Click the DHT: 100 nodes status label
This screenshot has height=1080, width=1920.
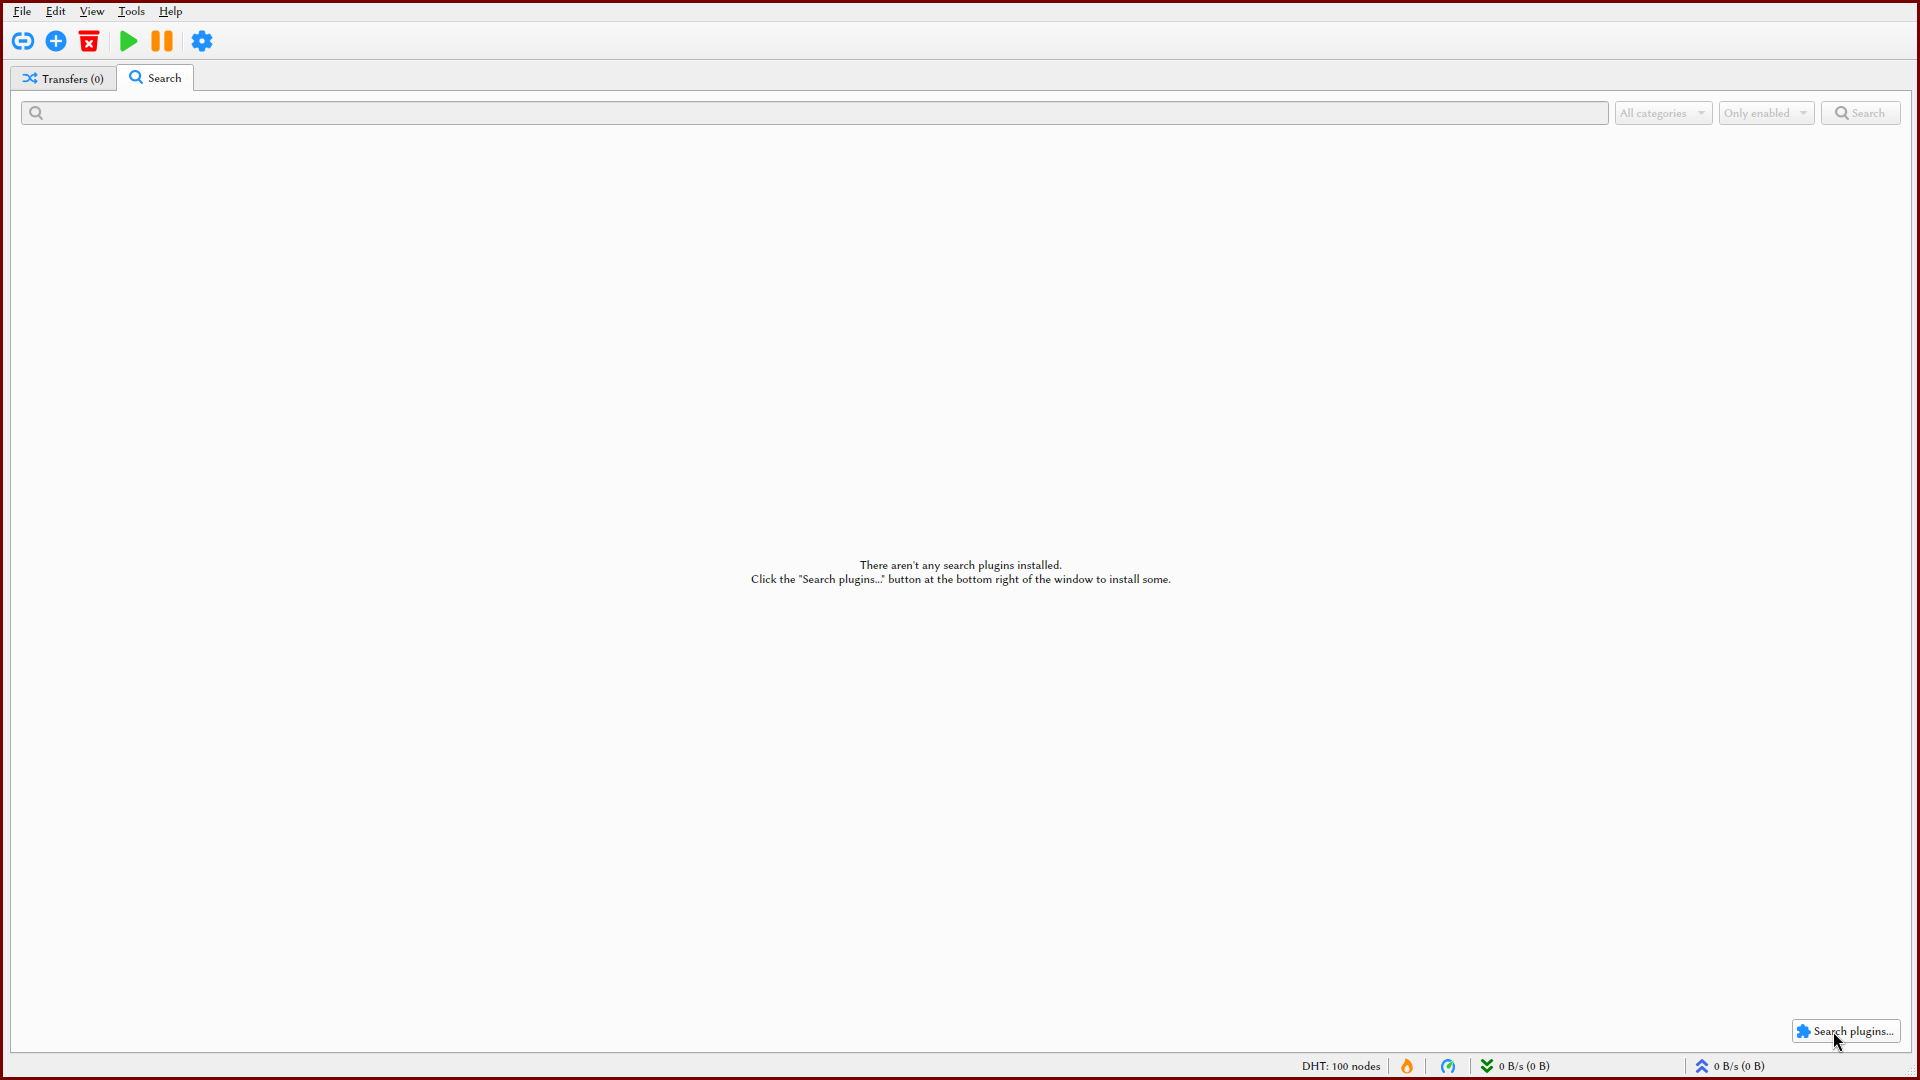point(1340,1066)
